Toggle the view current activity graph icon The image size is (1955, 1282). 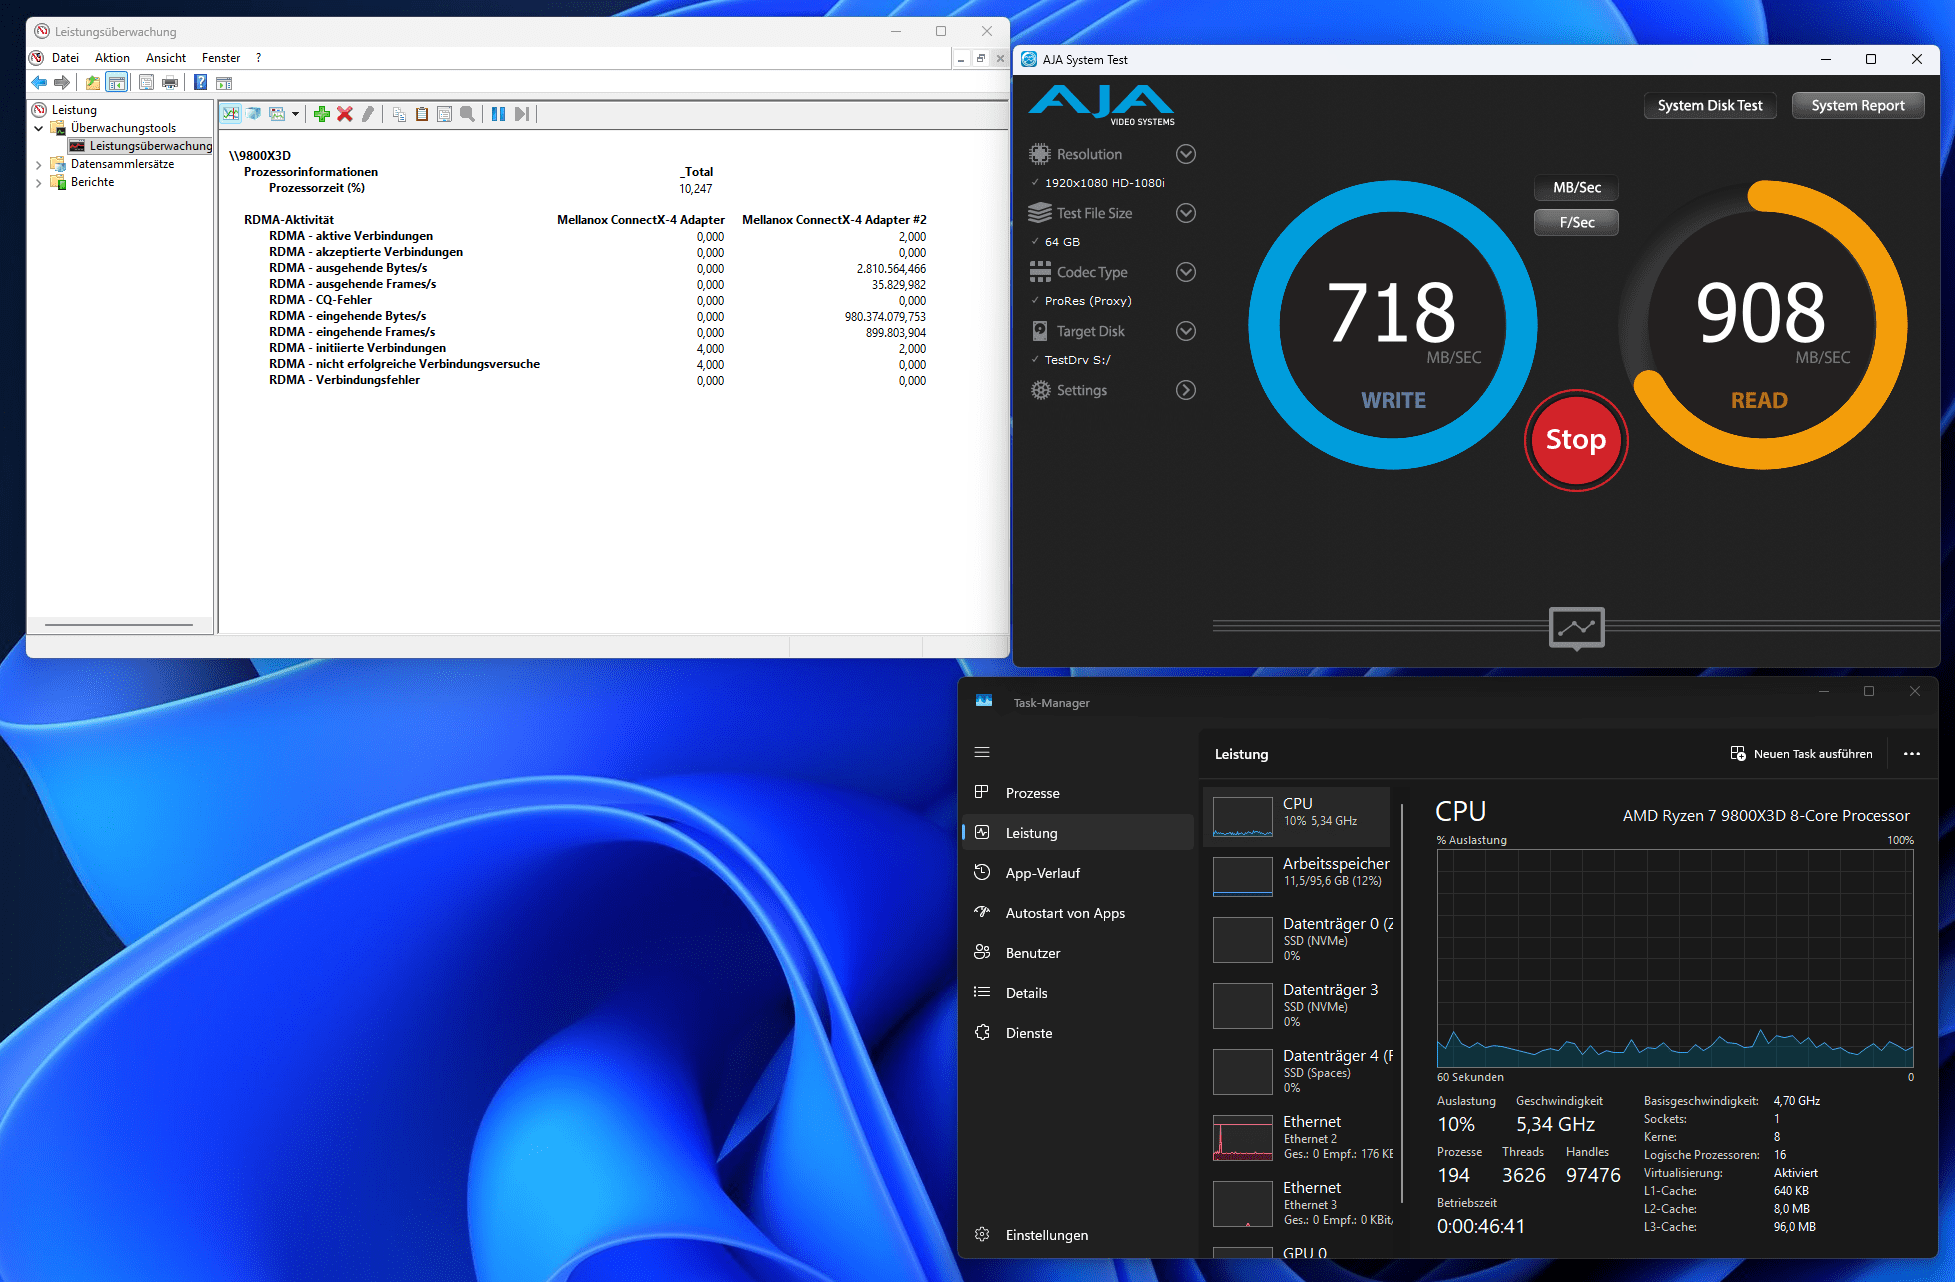coord(231,114)
